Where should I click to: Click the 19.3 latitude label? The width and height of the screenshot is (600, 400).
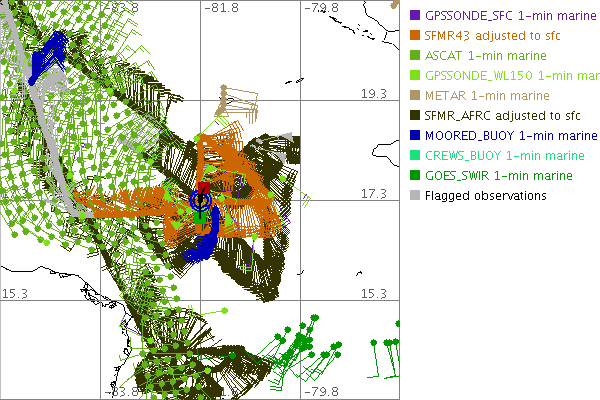pos(373,93)
